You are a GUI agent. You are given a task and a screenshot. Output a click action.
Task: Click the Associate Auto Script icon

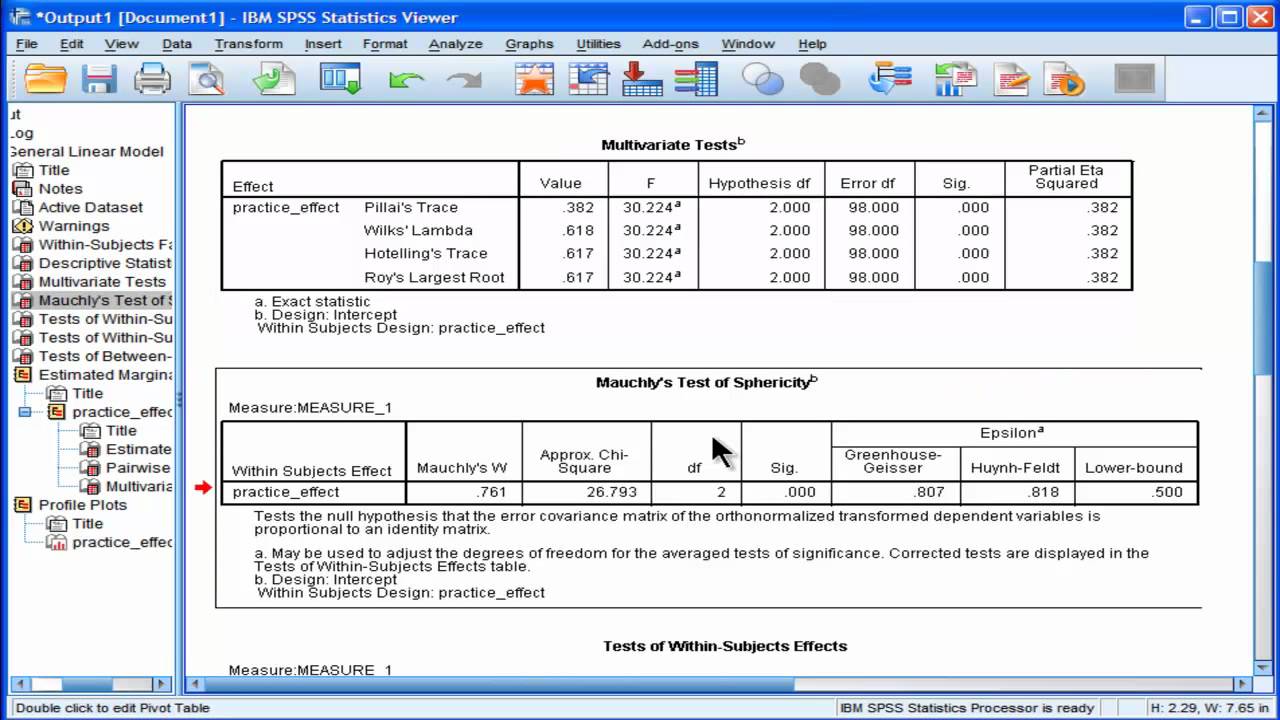pyautogui.click(x=955, y=79)
